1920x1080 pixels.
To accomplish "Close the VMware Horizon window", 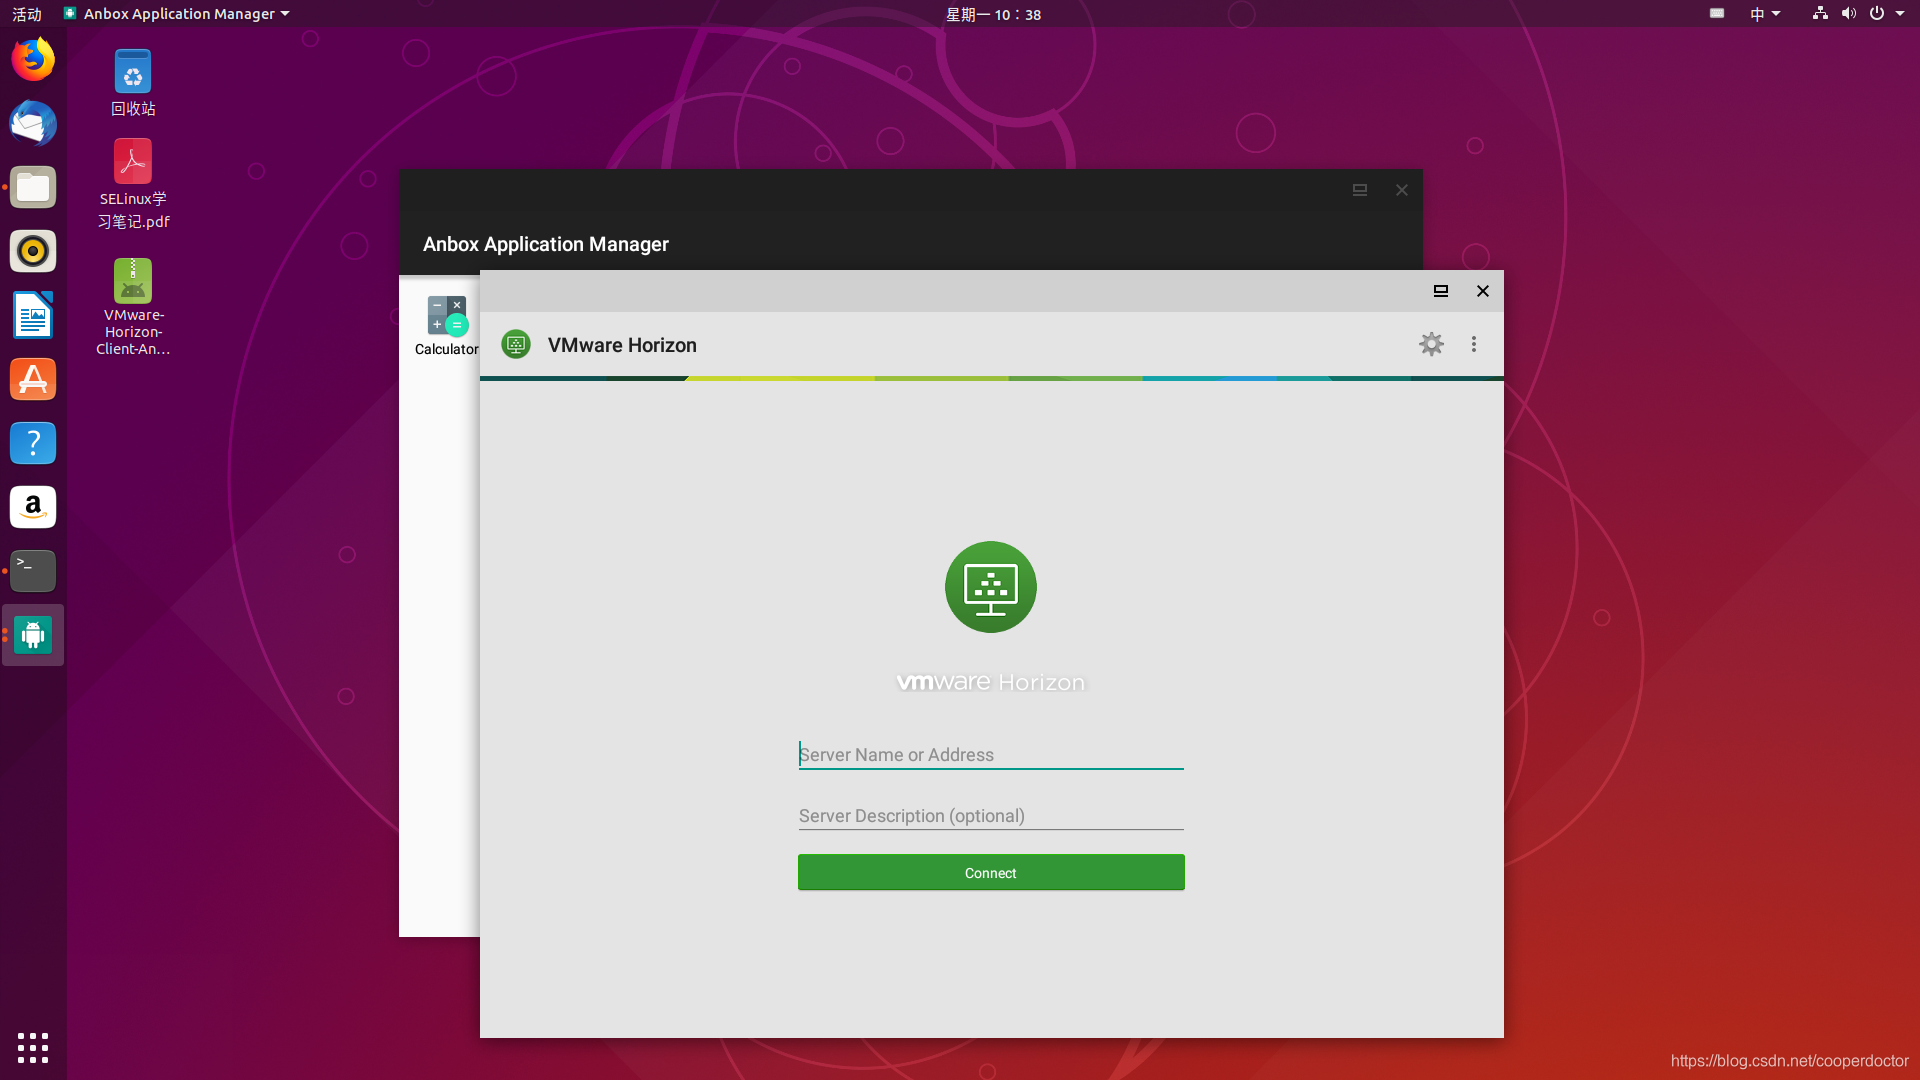I will click(x=1482, y=291).
